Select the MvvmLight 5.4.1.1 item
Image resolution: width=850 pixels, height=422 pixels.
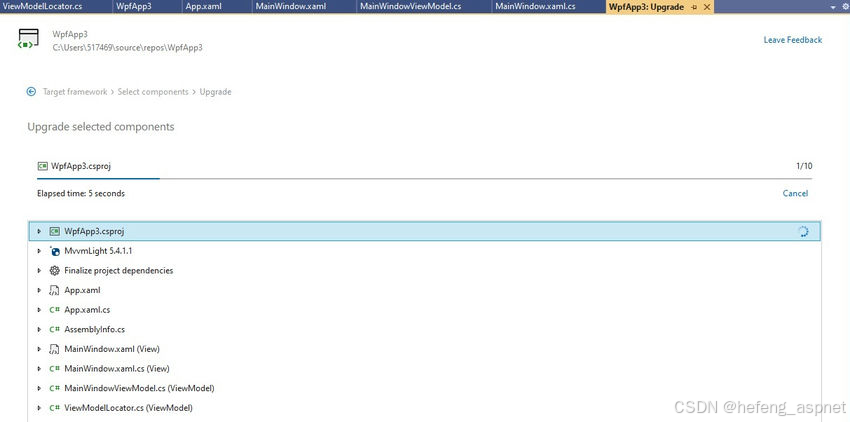tap(424, 251)
